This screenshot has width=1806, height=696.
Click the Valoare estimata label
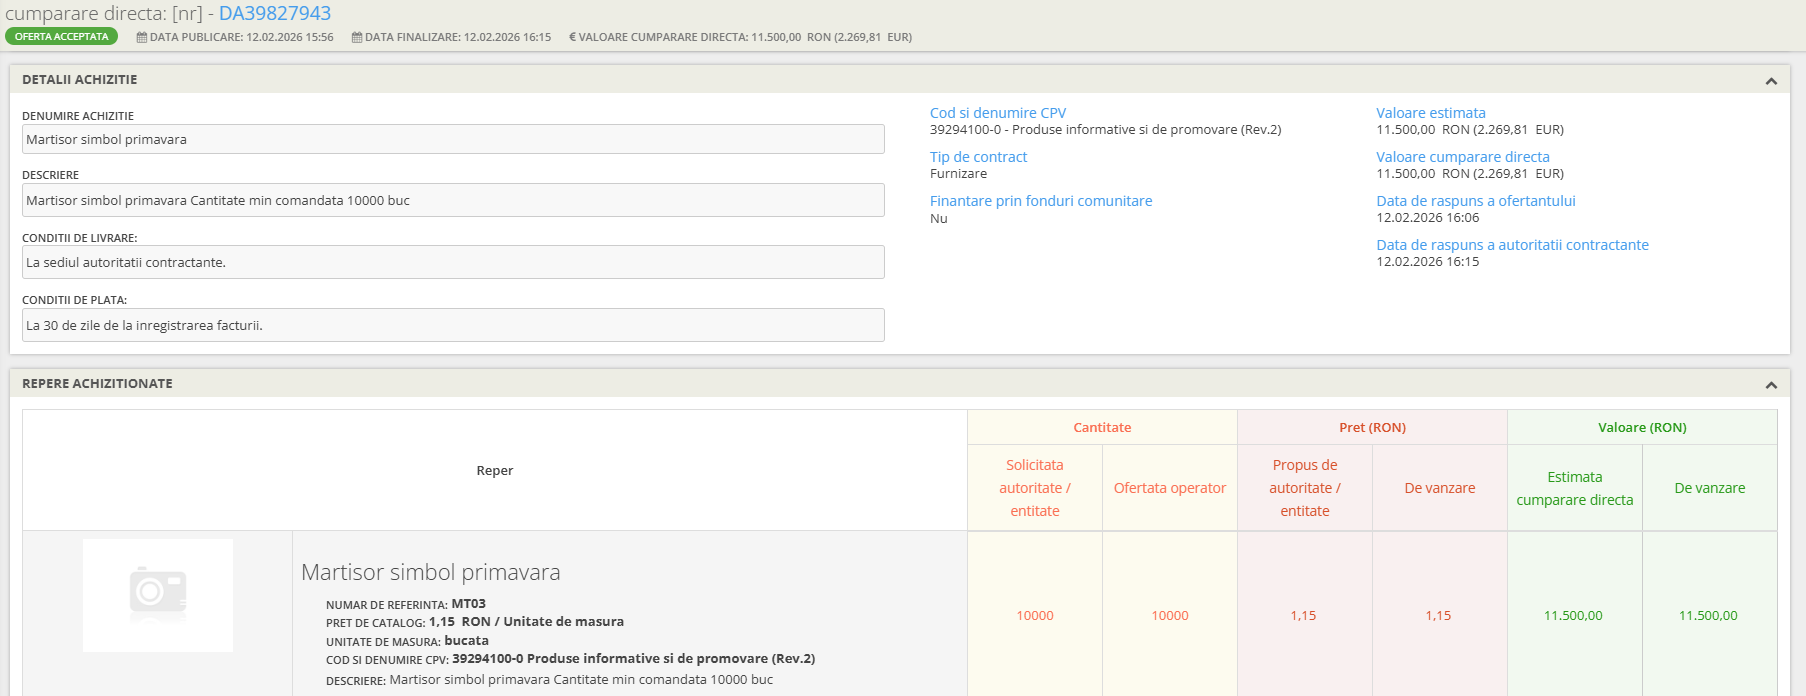(x=1430, y=113)
